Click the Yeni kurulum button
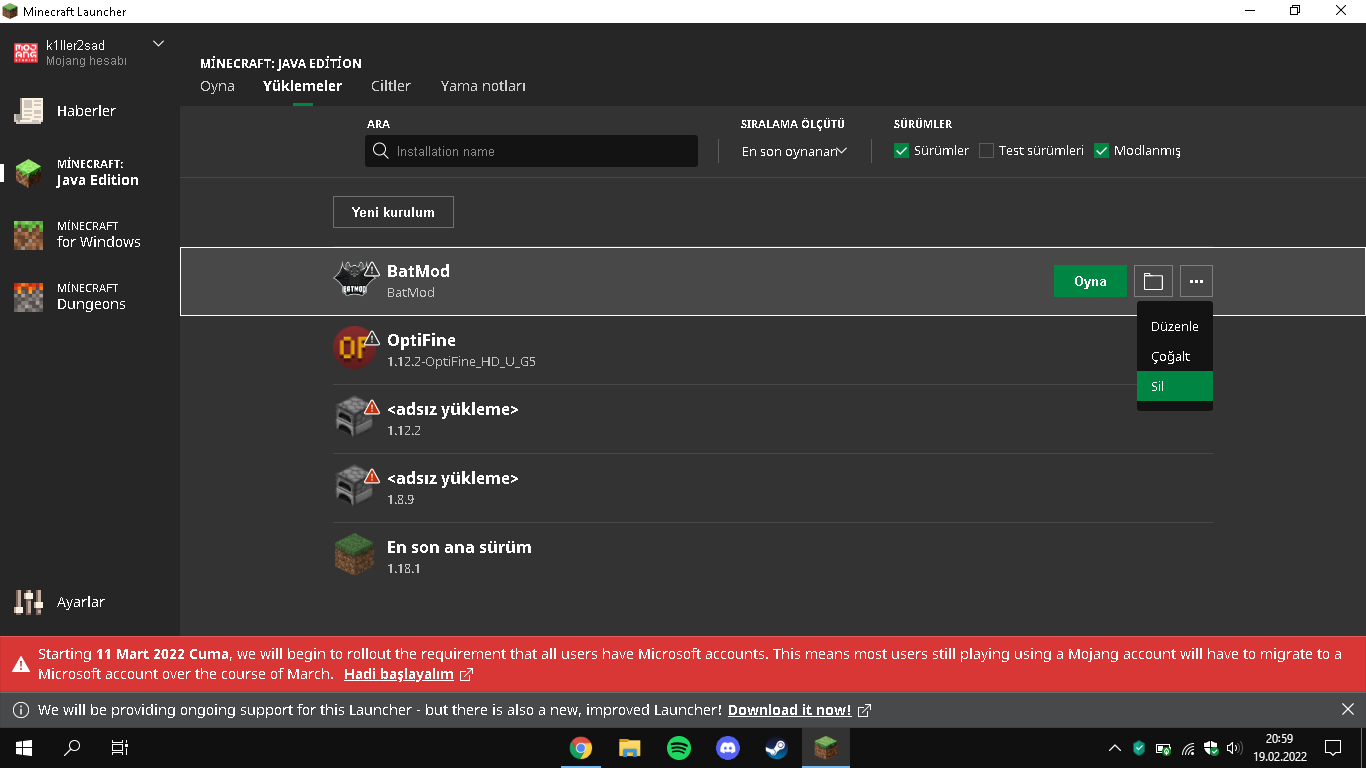Image resolution: width=1366 pixels, height=768 pixels. click(393, 212)
